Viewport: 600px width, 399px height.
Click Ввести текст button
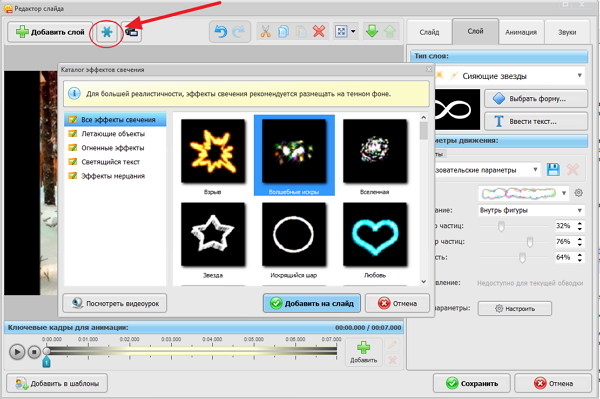coord(536,121)
